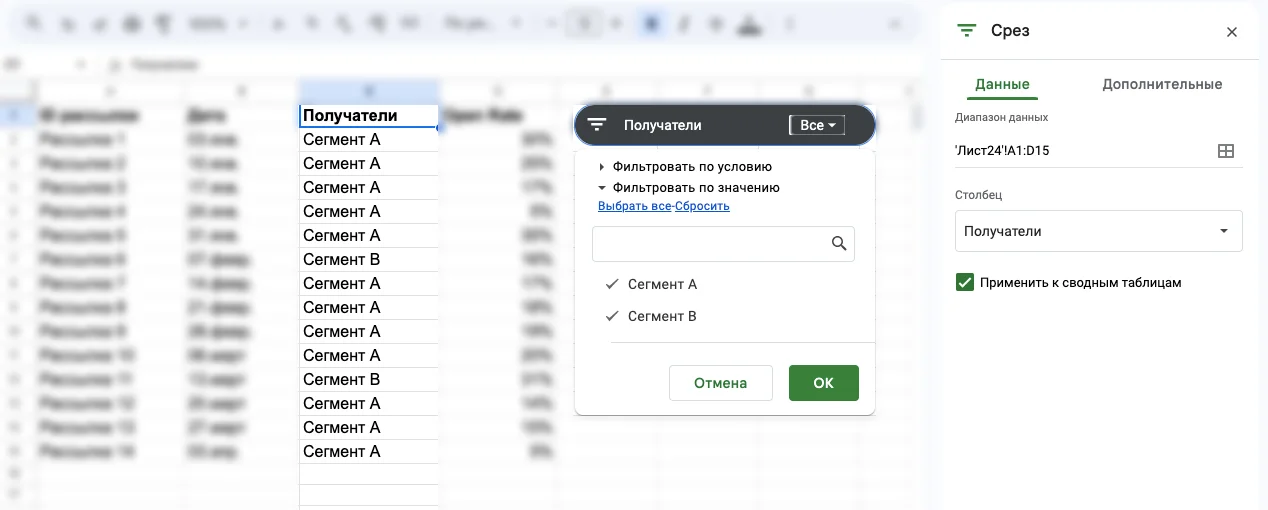Disable Применить к сводным таблицам checkbox

pos(965,283)
